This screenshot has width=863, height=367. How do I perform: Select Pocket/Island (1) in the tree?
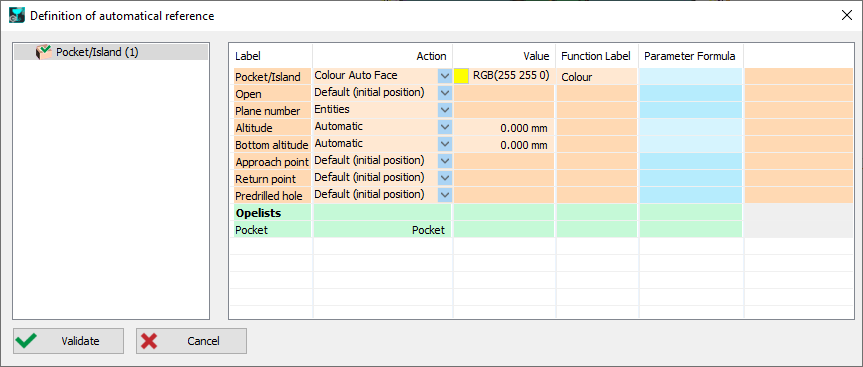click(97, 52)
